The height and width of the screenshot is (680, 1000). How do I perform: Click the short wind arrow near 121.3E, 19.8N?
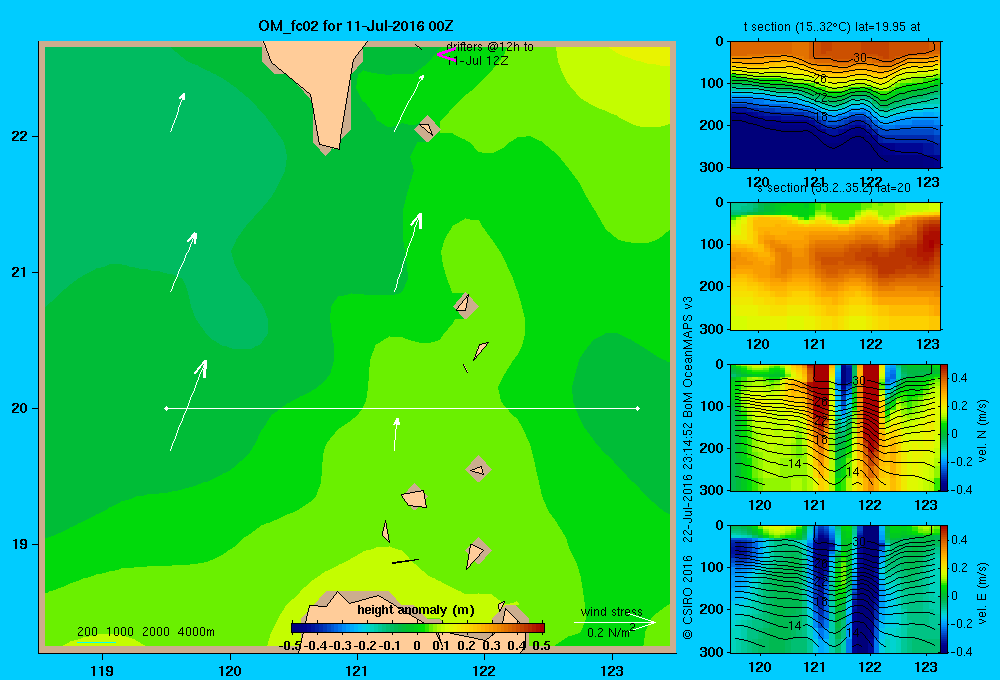coord(397,434)
